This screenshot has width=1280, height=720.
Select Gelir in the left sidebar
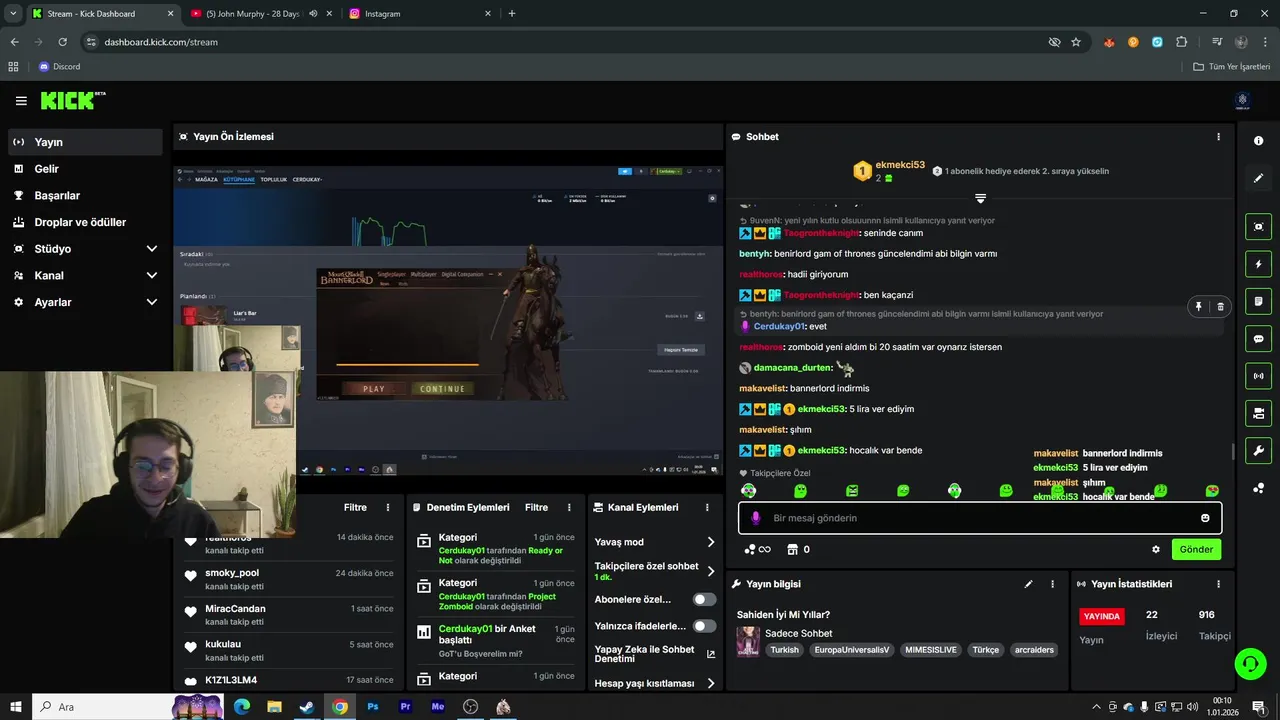86,169
